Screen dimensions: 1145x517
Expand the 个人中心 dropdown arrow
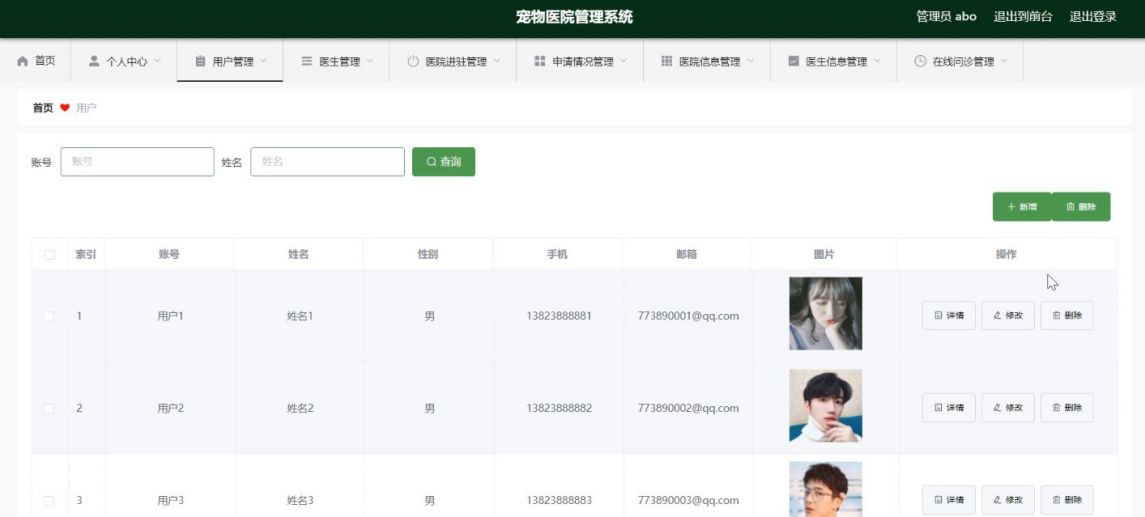pyautogui.click(x=157, y=61)
